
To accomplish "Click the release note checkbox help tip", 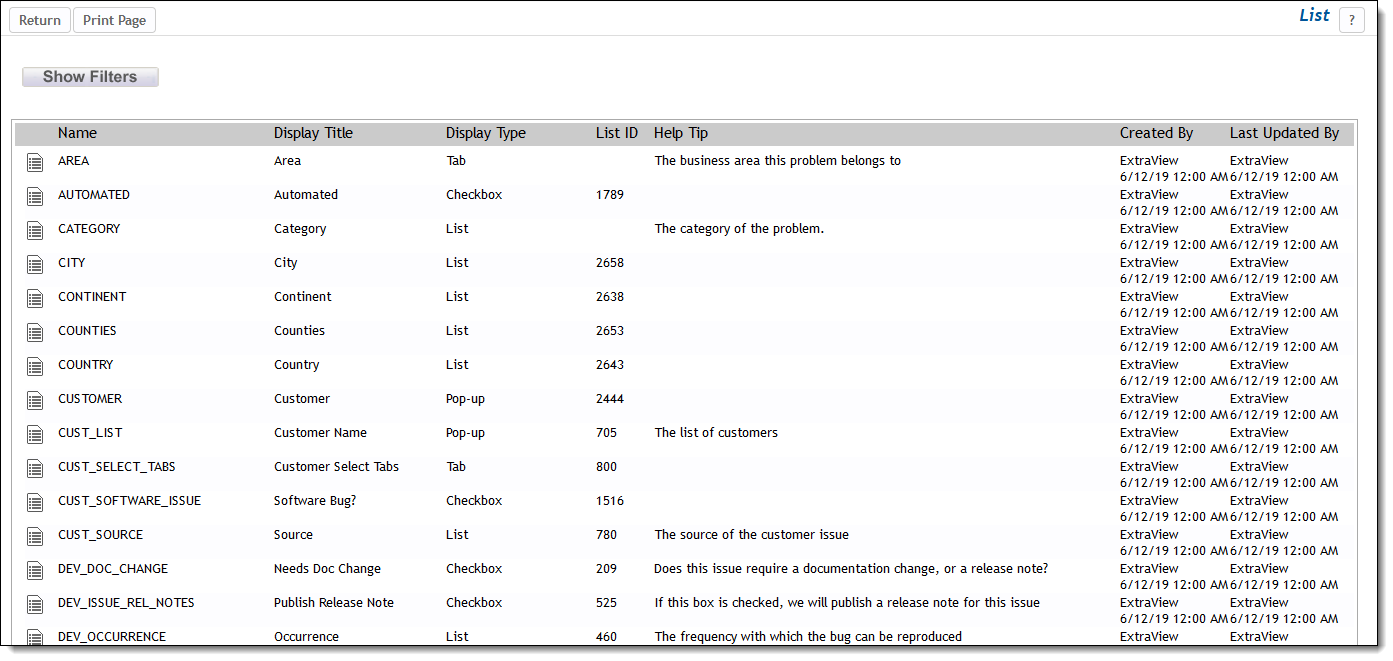I will (847, 602).
